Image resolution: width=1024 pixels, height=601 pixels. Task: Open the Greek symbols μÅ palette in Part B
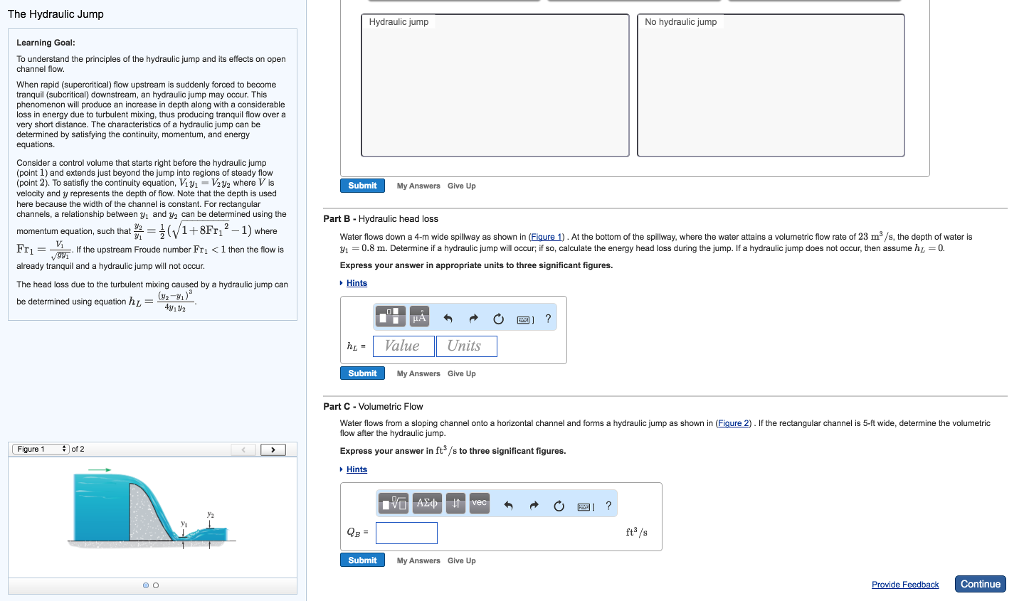click(420, 316)
